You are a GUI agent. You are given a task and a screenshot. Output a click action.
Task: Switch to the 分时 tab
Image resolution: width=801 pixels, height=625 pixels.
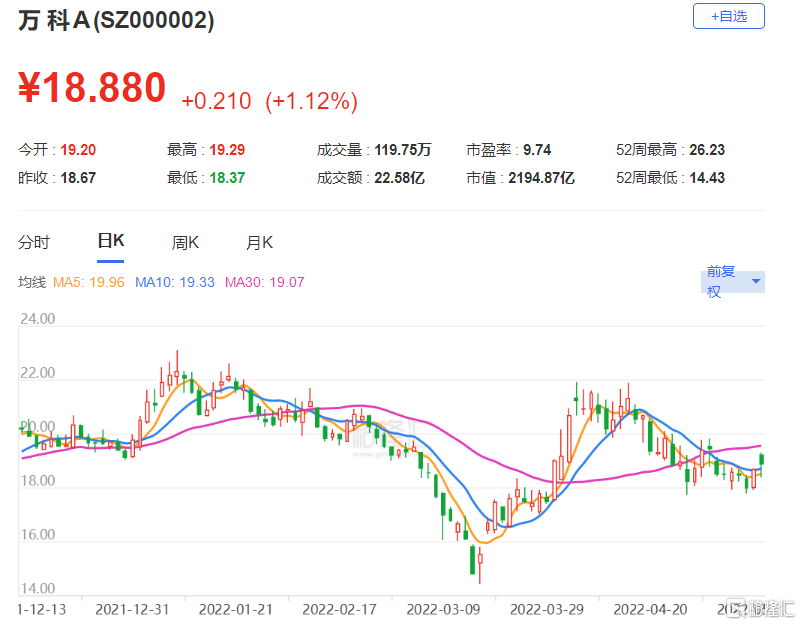tap(34, 242)
